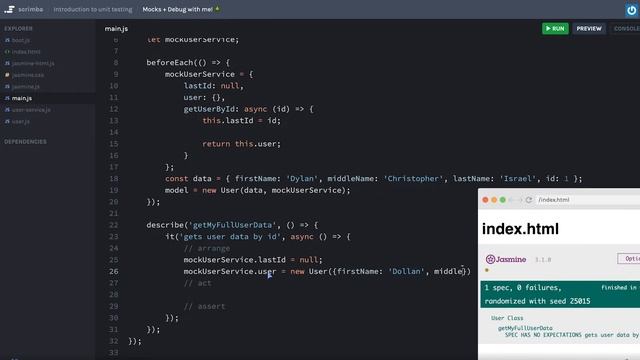
Task: Open Jasmine Options button
Action: (629, 259)
